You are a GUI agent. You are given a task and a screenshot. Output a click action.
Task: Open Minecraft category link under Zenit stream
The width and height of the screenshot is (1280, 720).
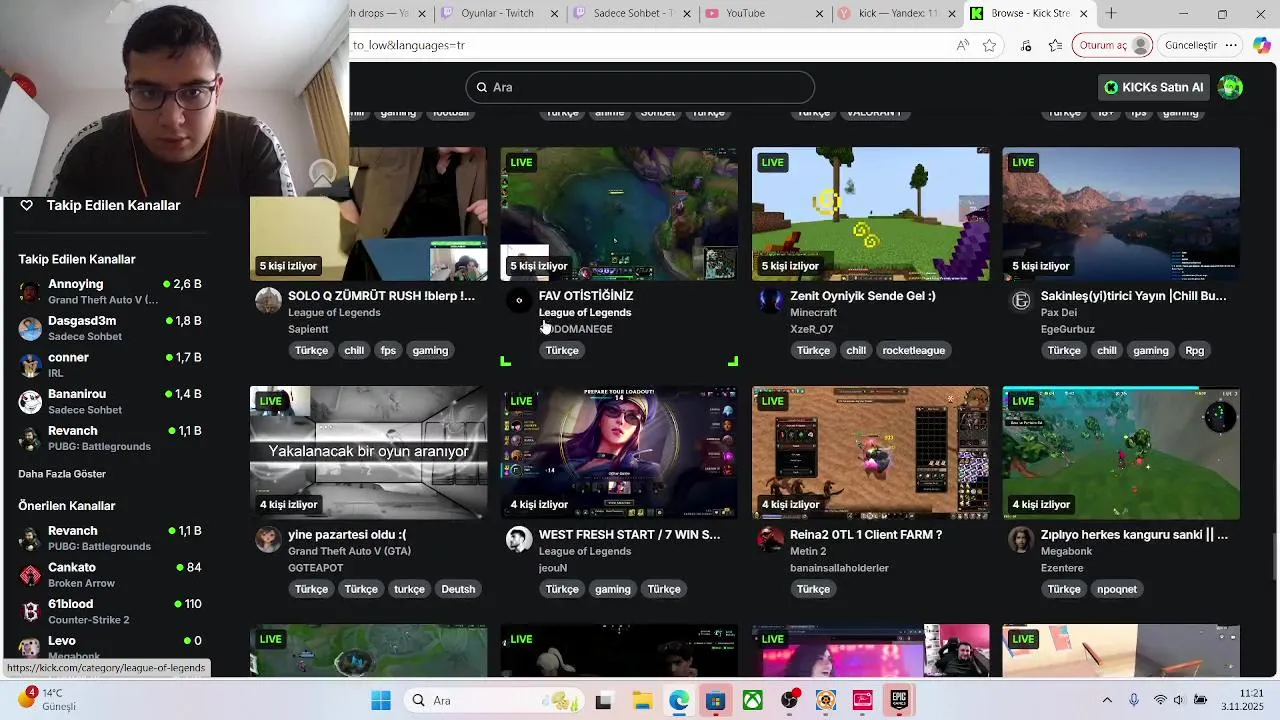click(813, 312)
